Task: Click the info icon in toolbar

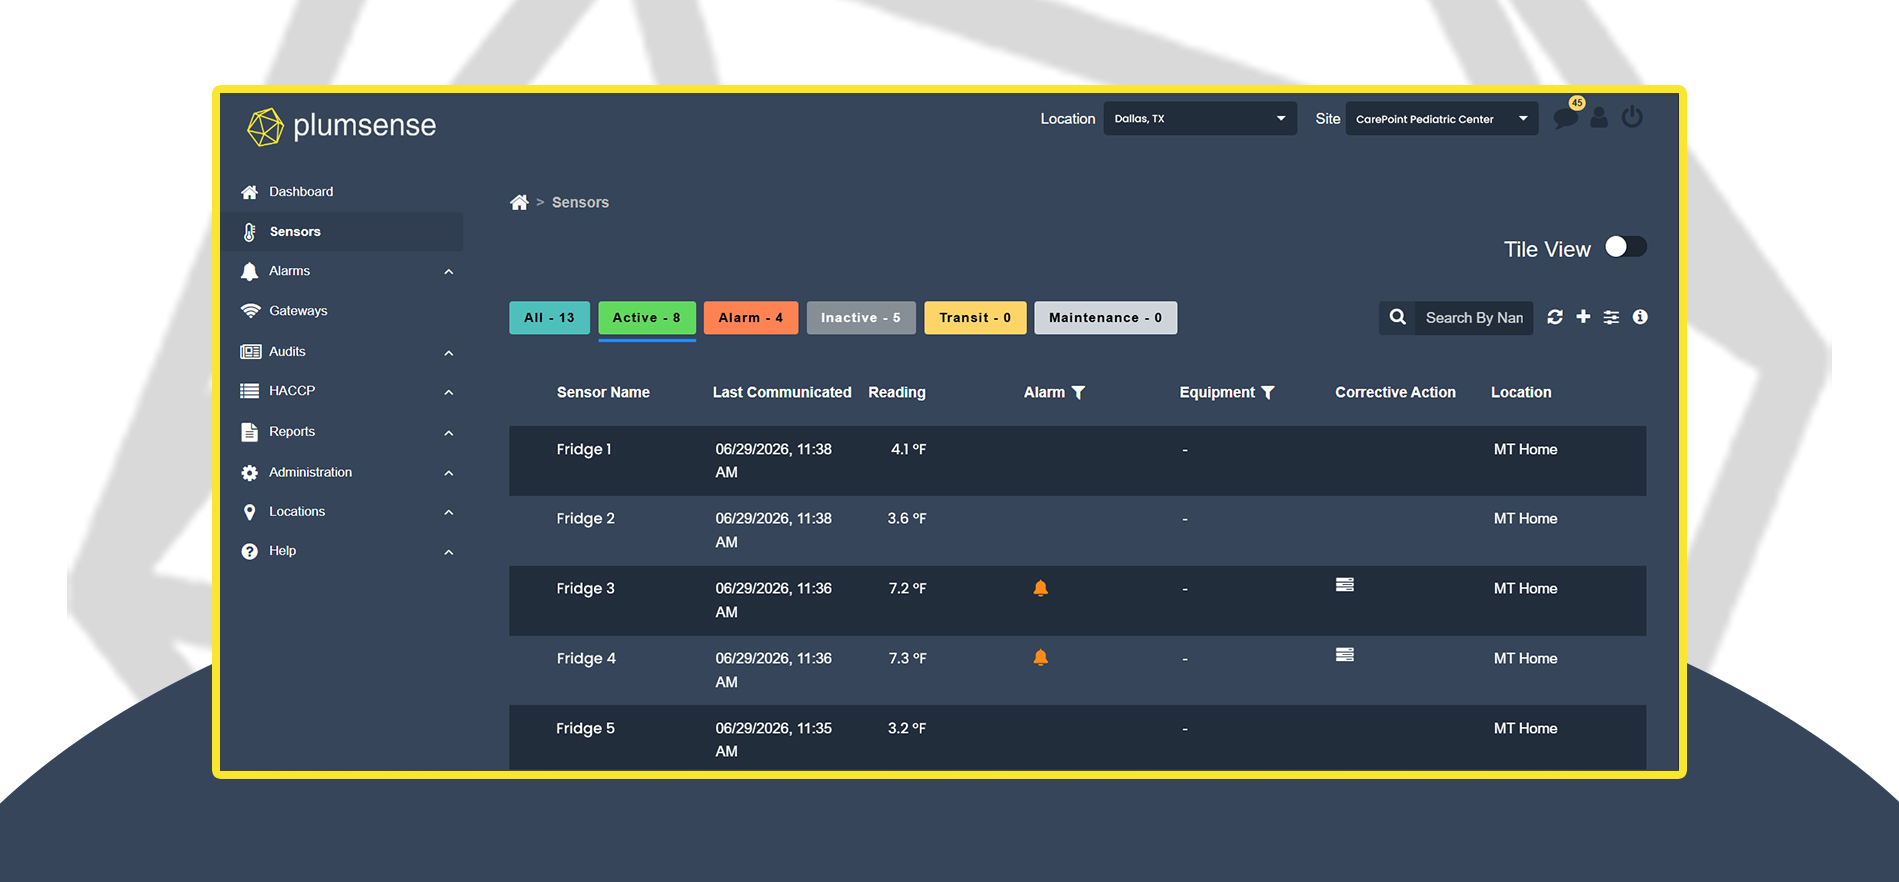Action: [1640, 317]
